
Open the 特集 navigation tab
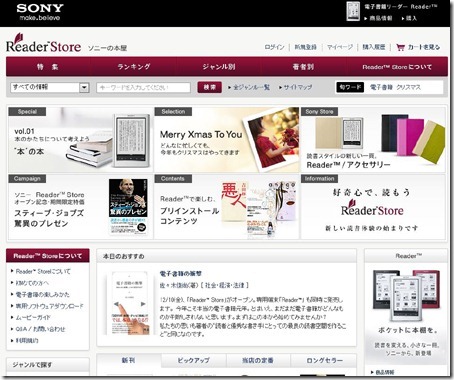point(48,67)
